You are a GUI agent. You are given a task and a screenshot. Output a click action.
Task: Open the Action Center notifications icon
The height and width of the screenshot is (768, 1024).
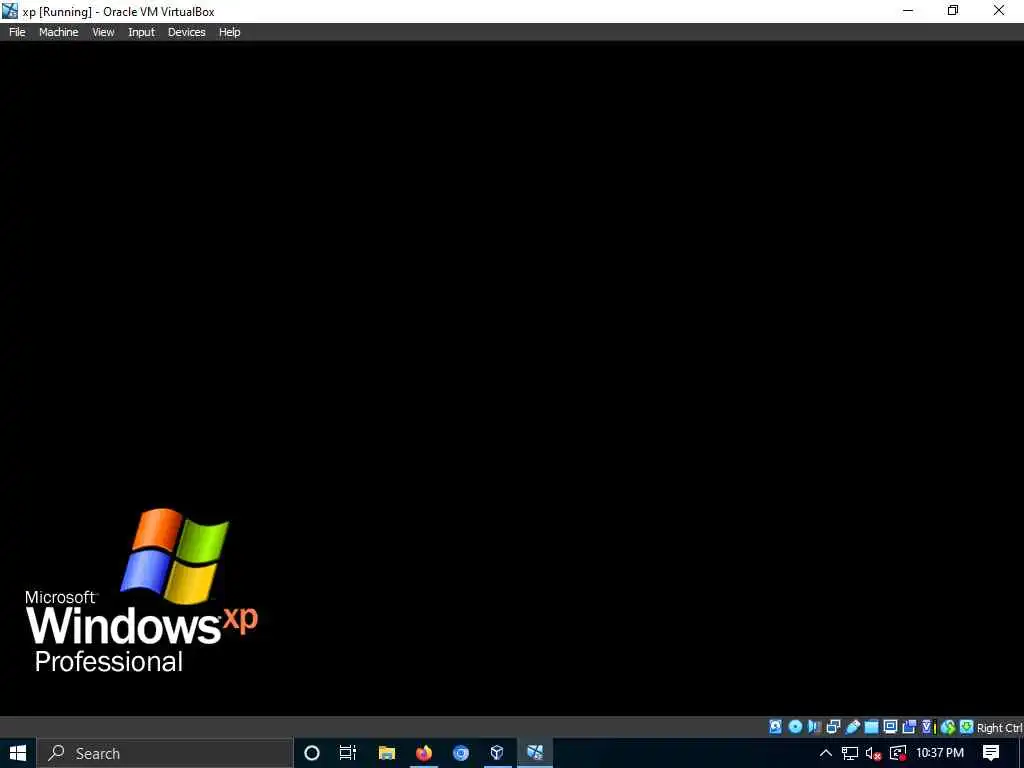[x=991, y=753]
